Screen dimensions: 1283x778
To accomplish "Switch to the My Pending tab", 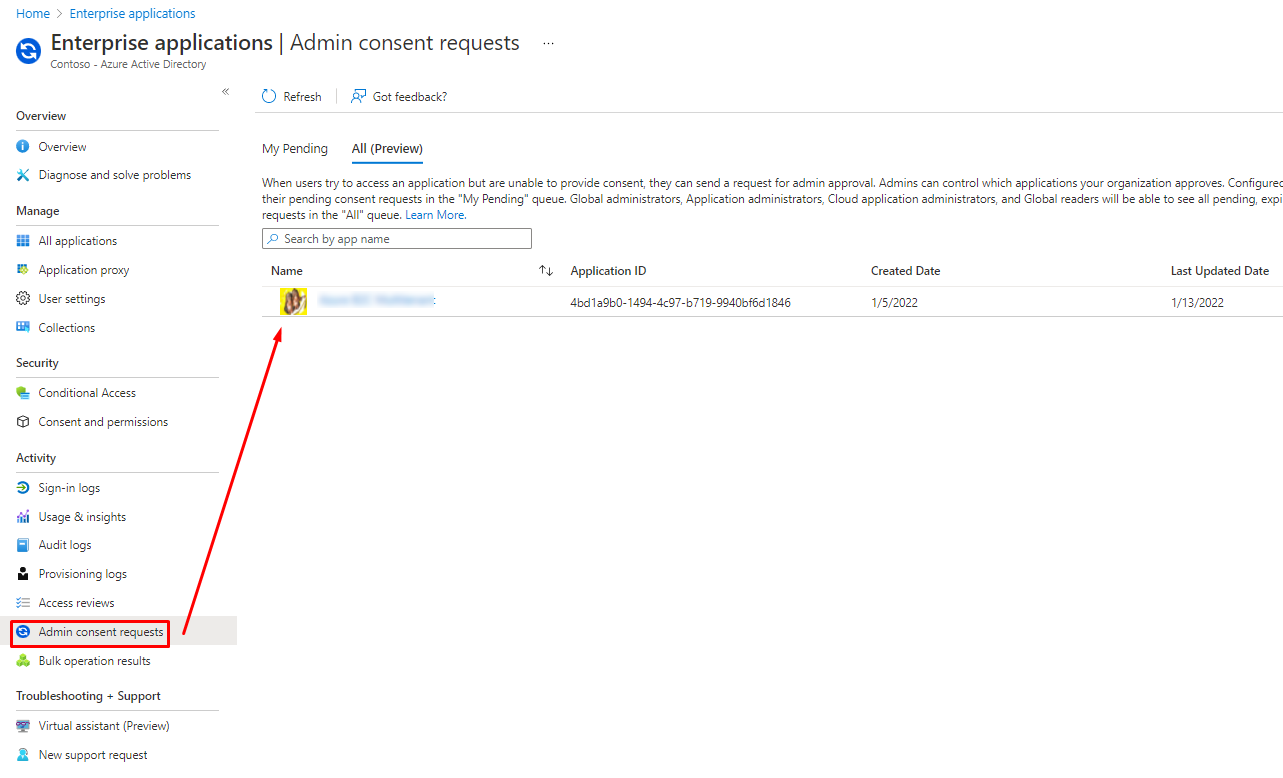I will tap(294, 149).
